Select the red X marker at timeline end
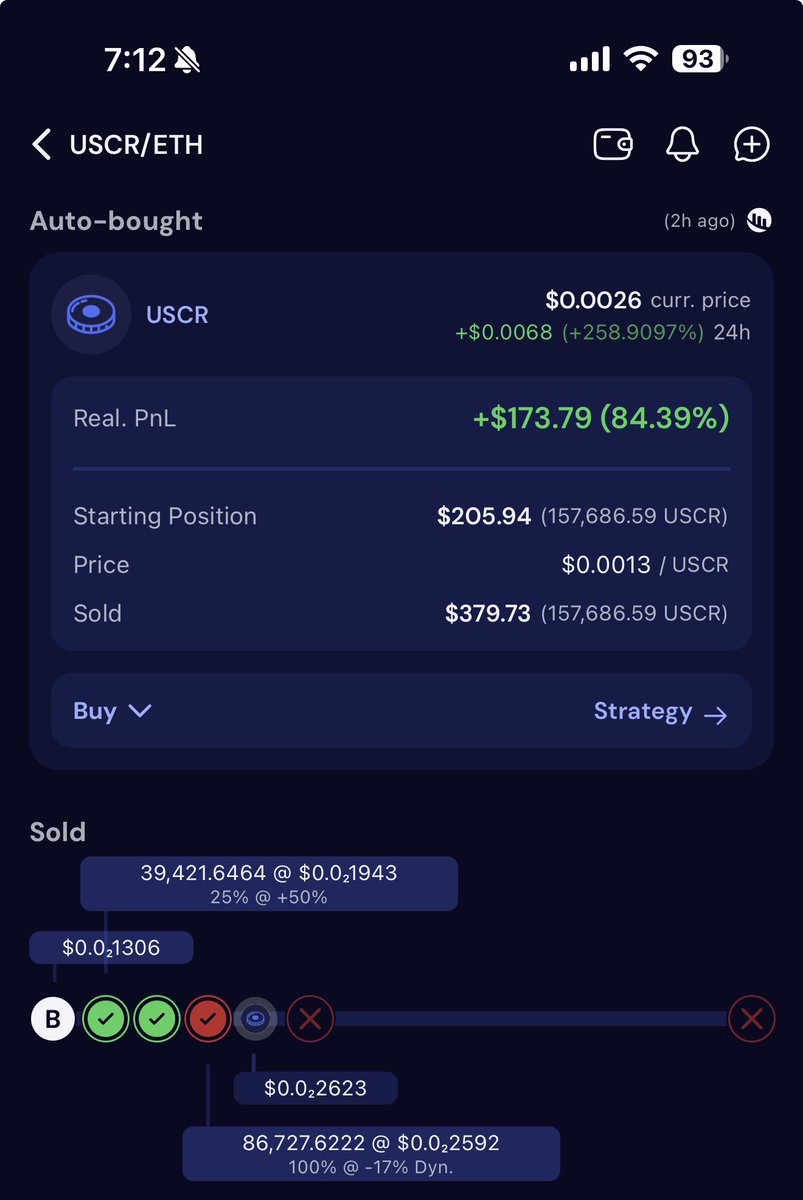The image size is (803, 1200). (751, 1020)
